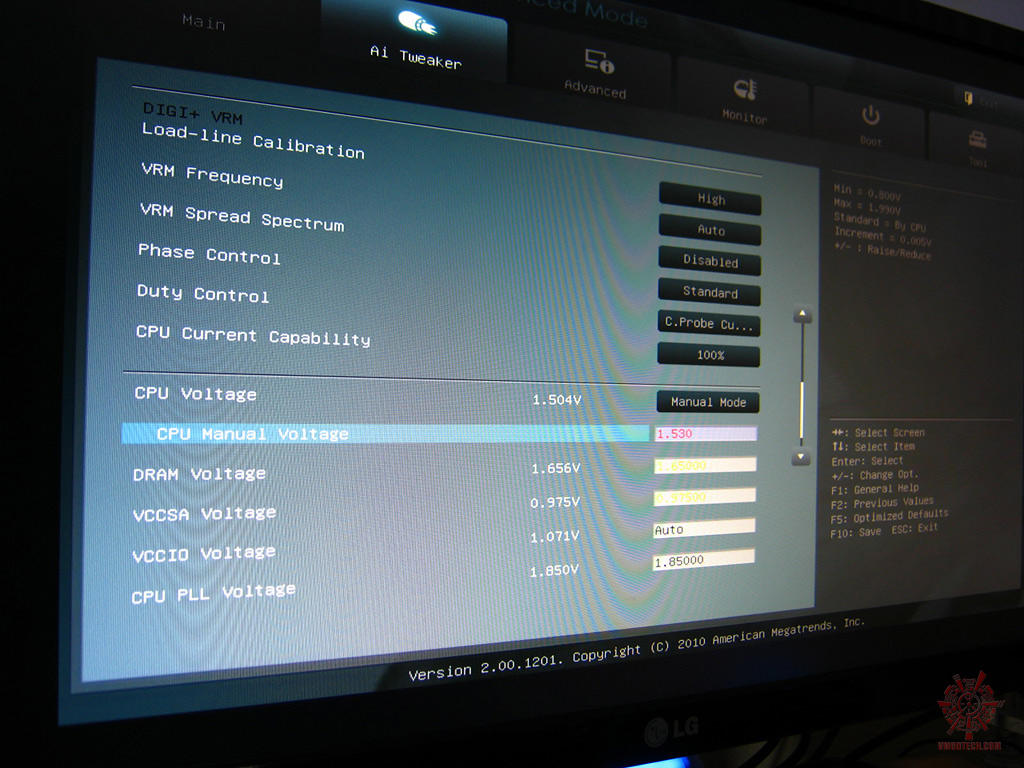Open CPU Current Capability 100% dropdown

coord(709,355)
